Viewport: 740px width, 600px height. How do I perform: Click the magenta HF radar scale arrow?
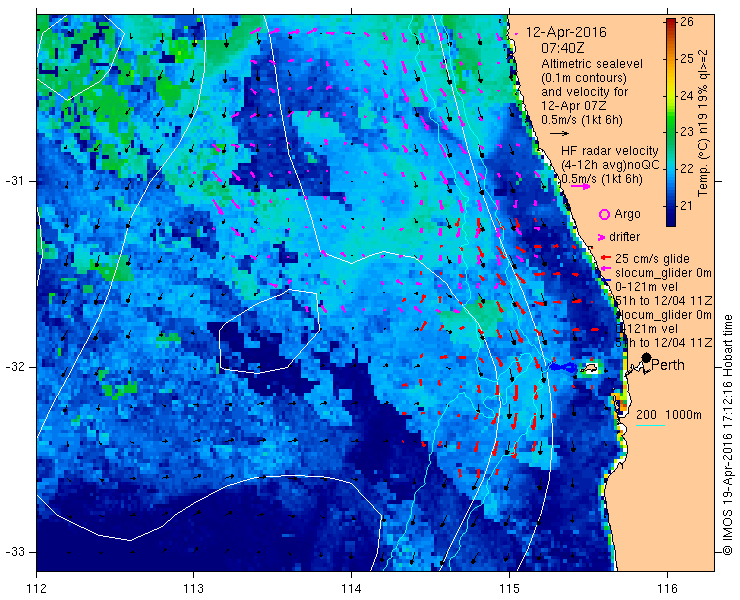[580, 186]
